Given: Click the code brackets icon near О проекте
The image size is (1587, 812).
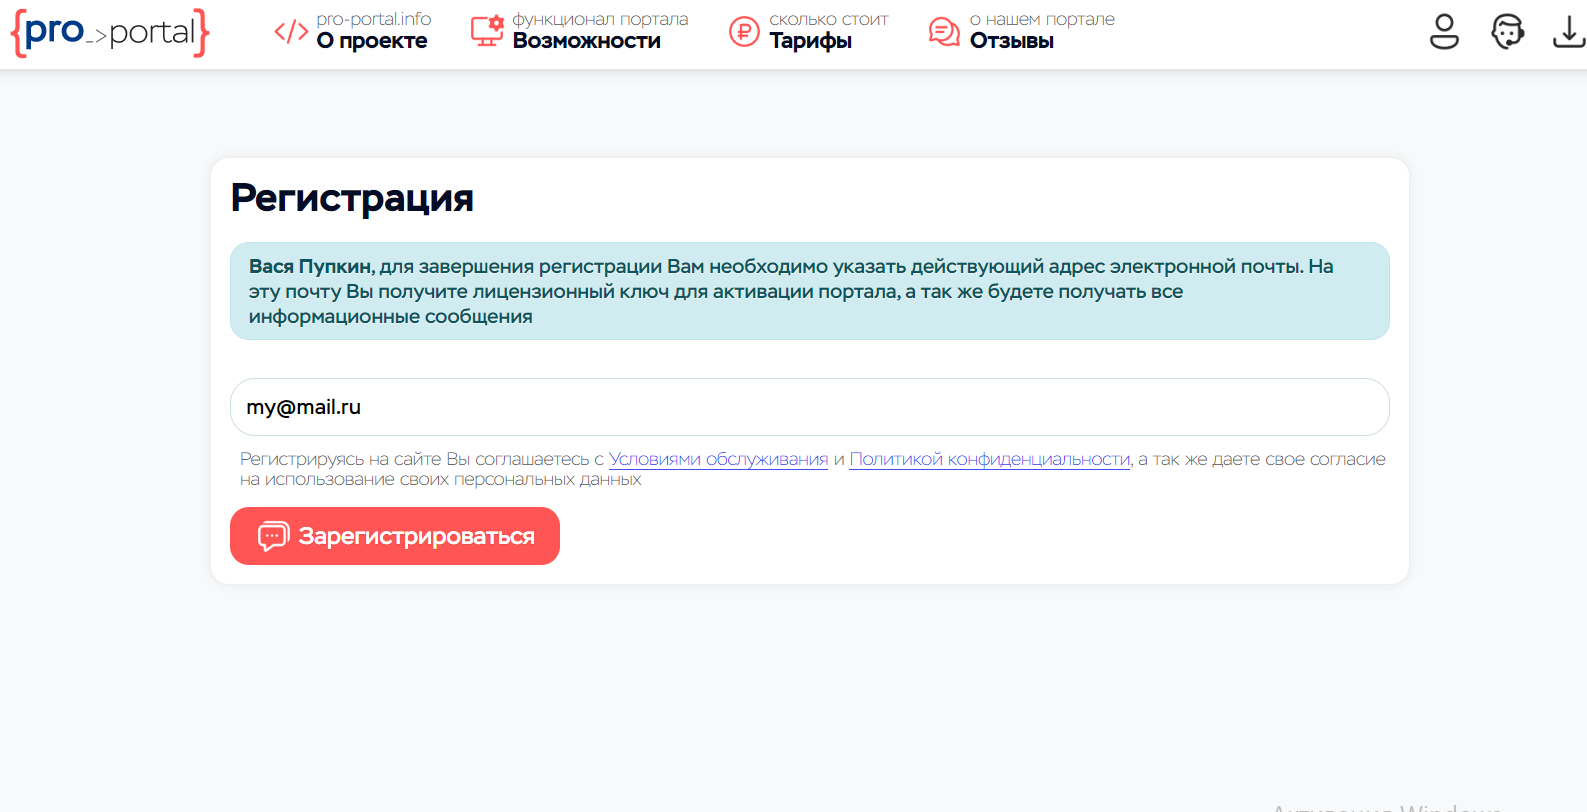Looking at the screenshot, I should (x=291, y=32).
